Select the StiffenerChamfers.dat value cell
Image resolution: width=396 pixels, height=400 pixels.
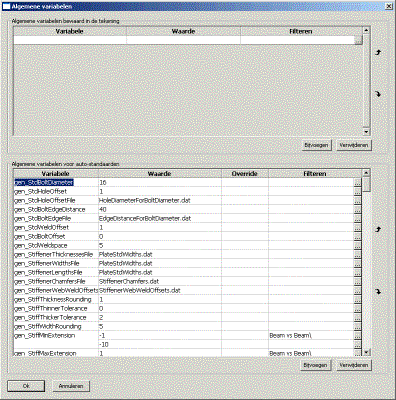(x=160, y=281)
